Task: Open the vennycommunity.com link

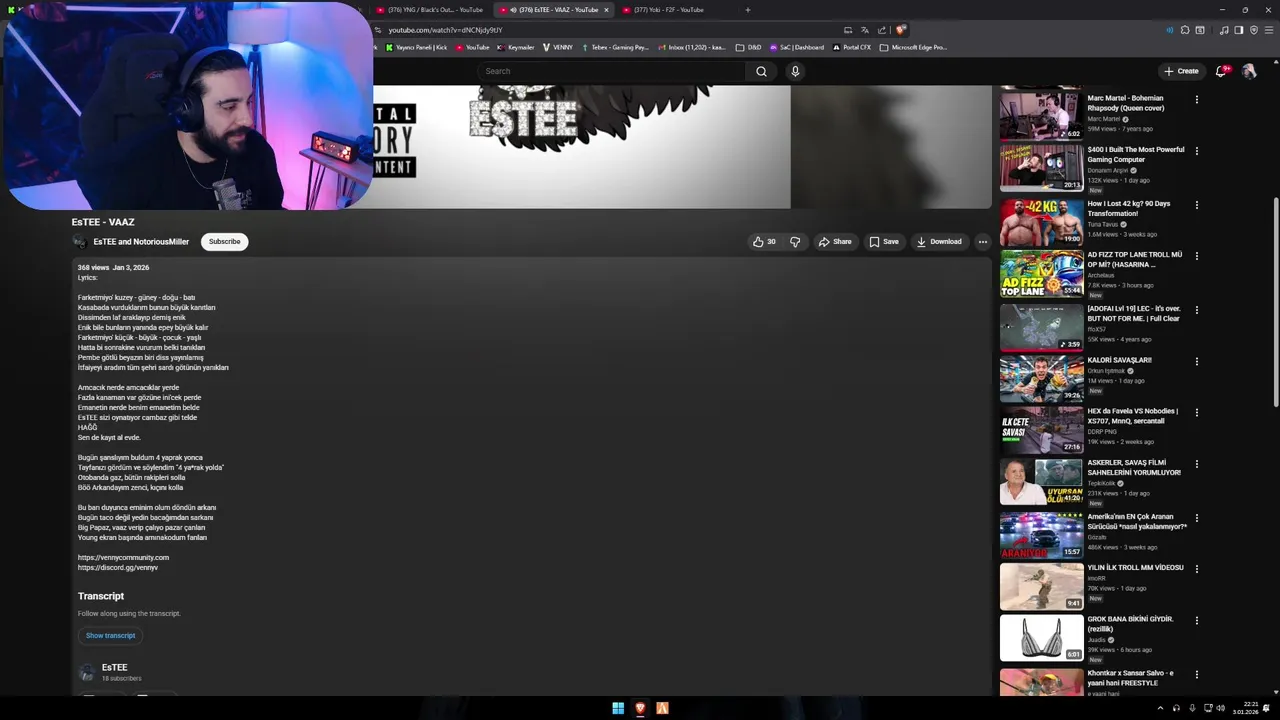Action: click(123, 557)
